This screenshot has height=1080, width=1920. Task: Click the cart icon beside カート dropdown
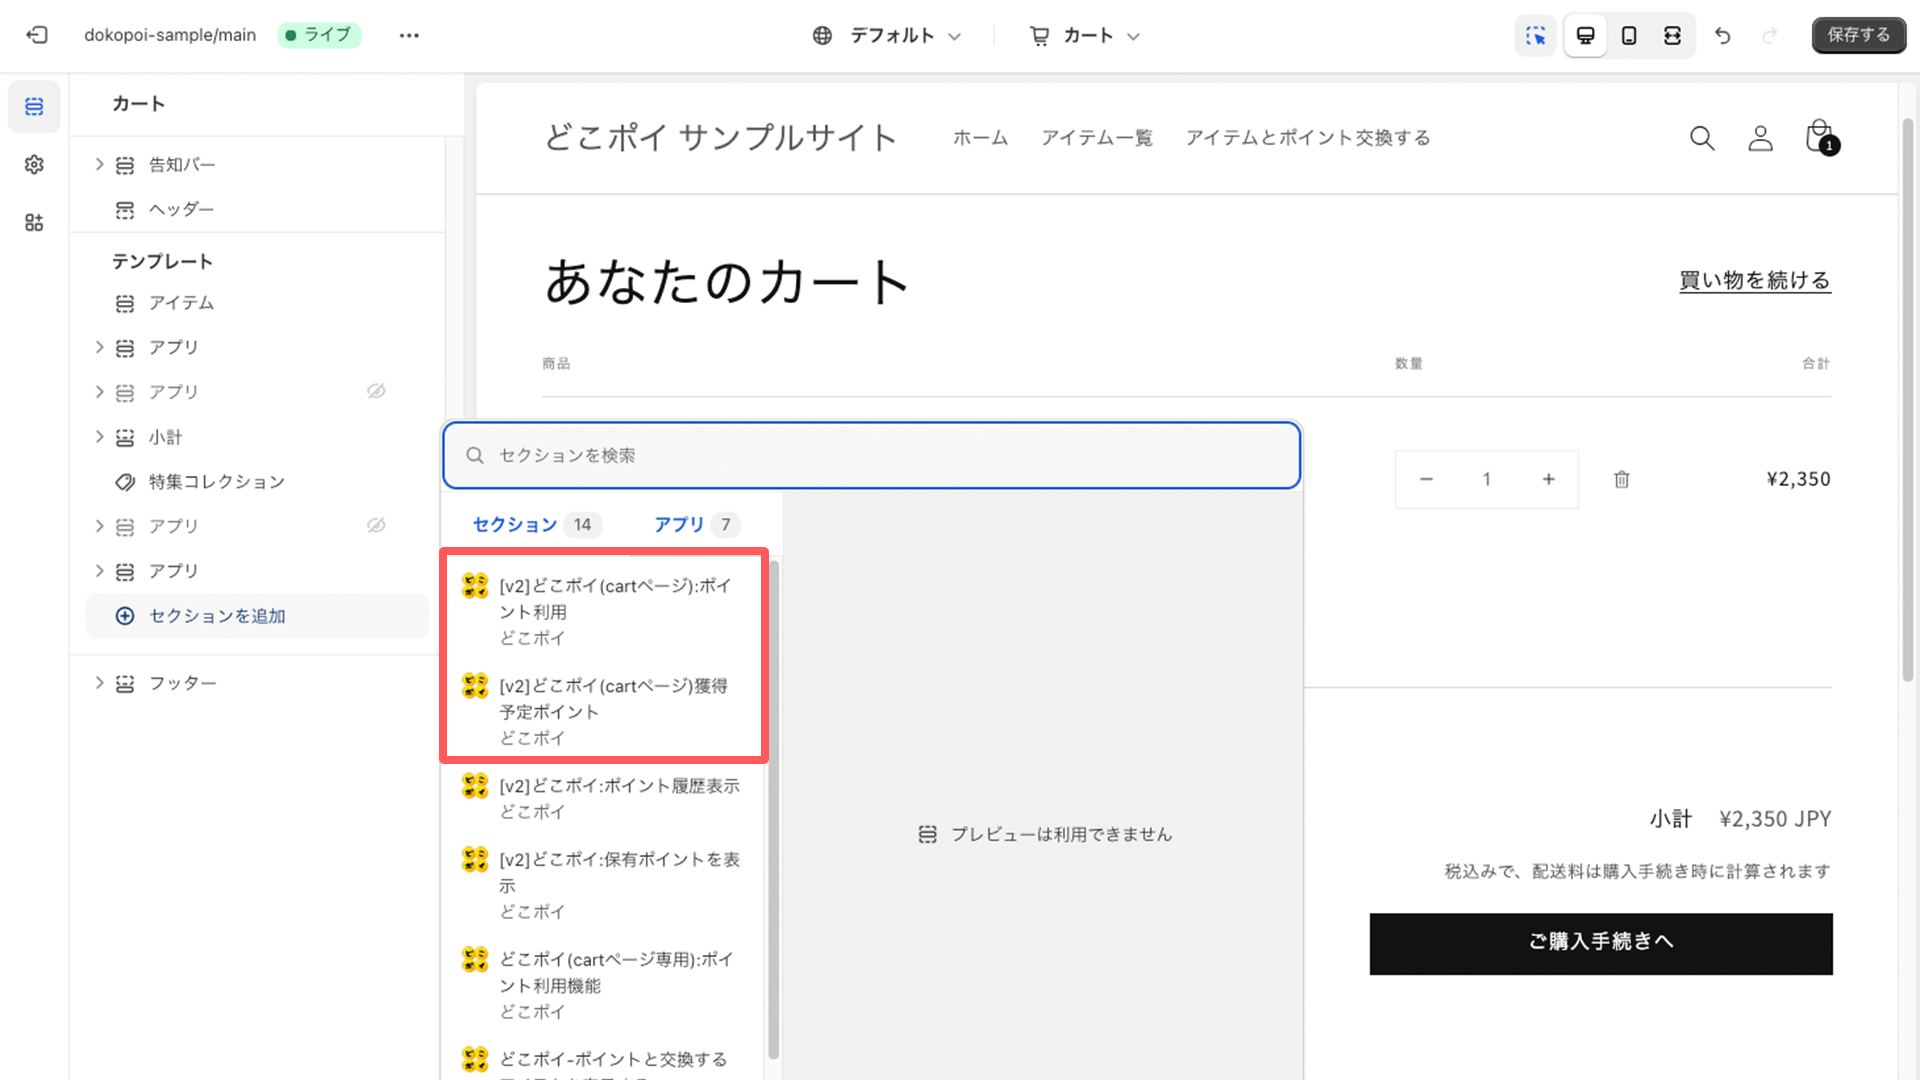coord(1040,36)
